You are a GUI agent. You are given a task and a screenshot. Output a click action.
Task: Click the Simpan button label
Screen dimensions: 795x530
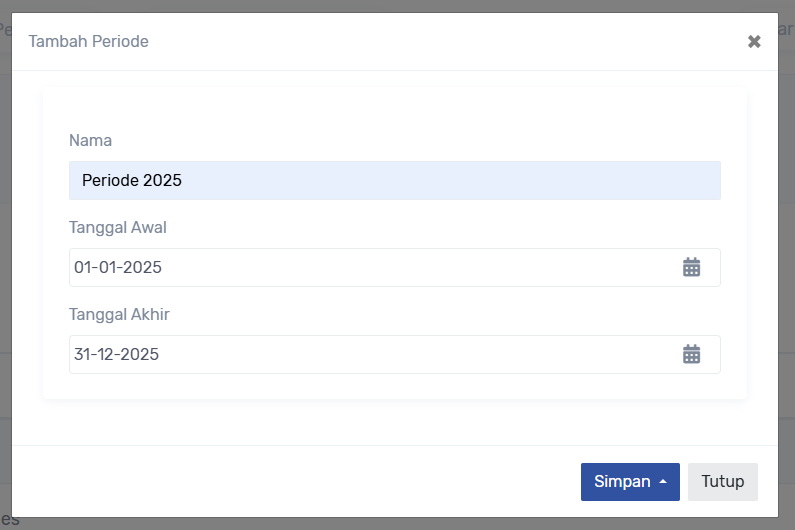pyautogui.click(x=622, y=481)
